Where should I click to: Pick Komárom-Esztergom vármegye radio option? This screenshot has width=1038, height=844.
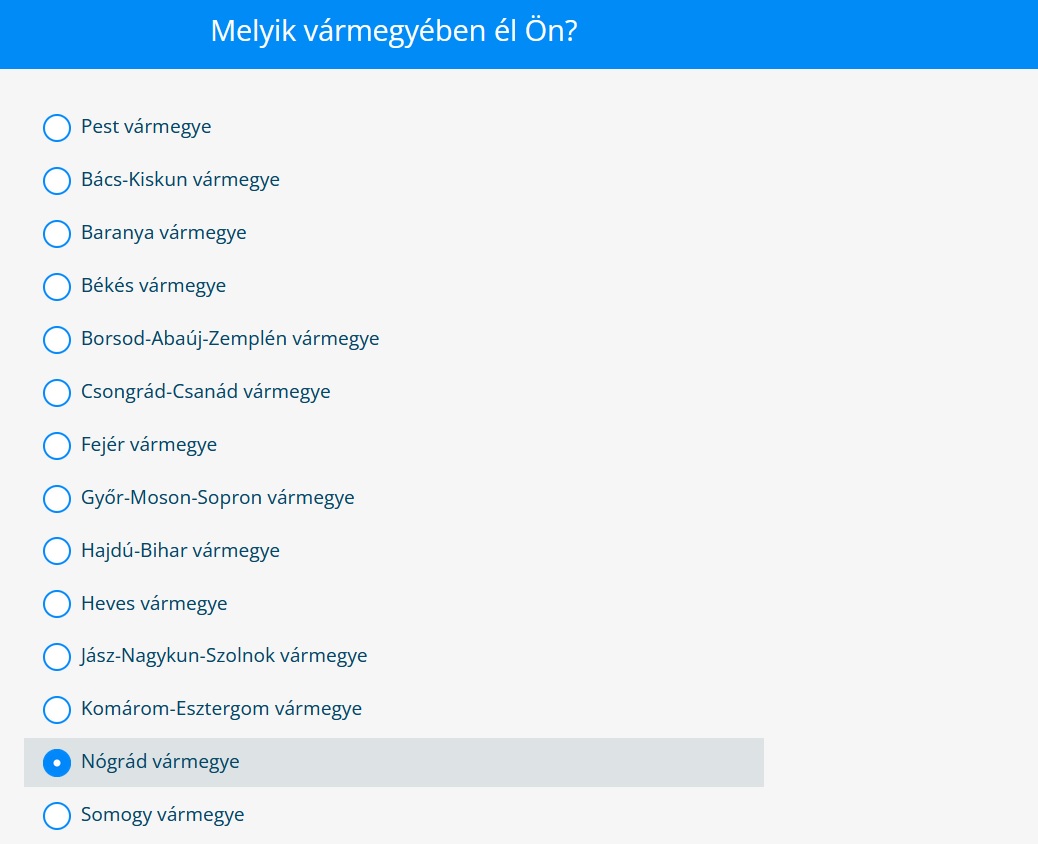click(x=57, y=710)
